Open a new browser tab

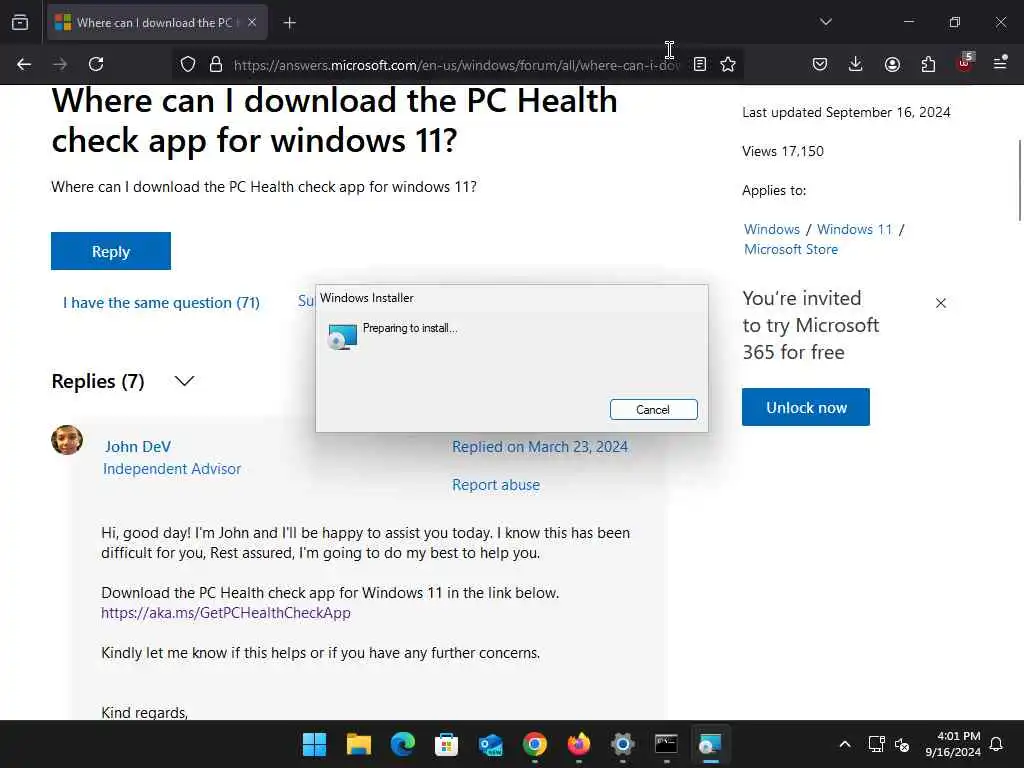(289, 23)
